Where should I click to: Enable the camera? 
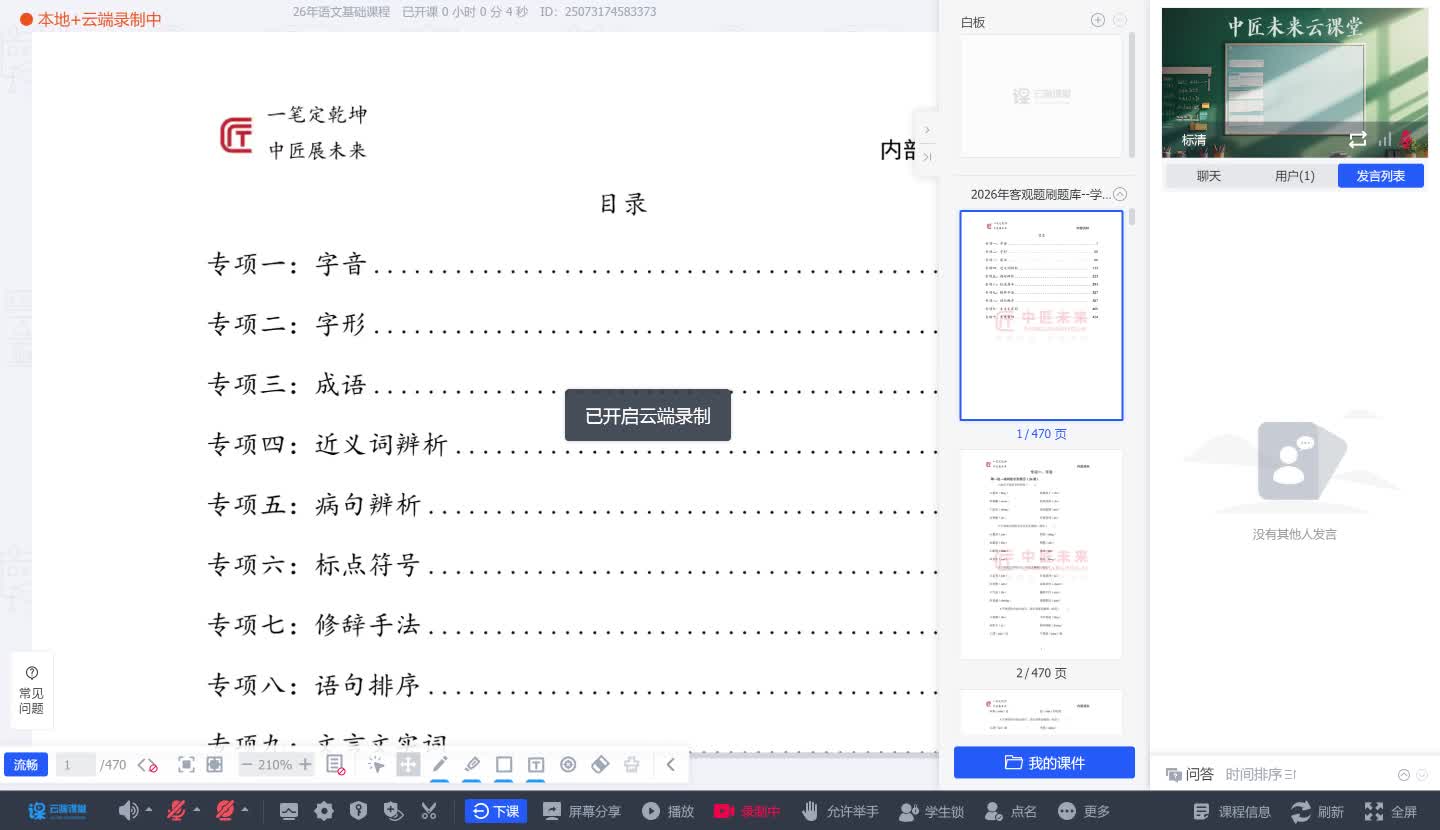226,811
